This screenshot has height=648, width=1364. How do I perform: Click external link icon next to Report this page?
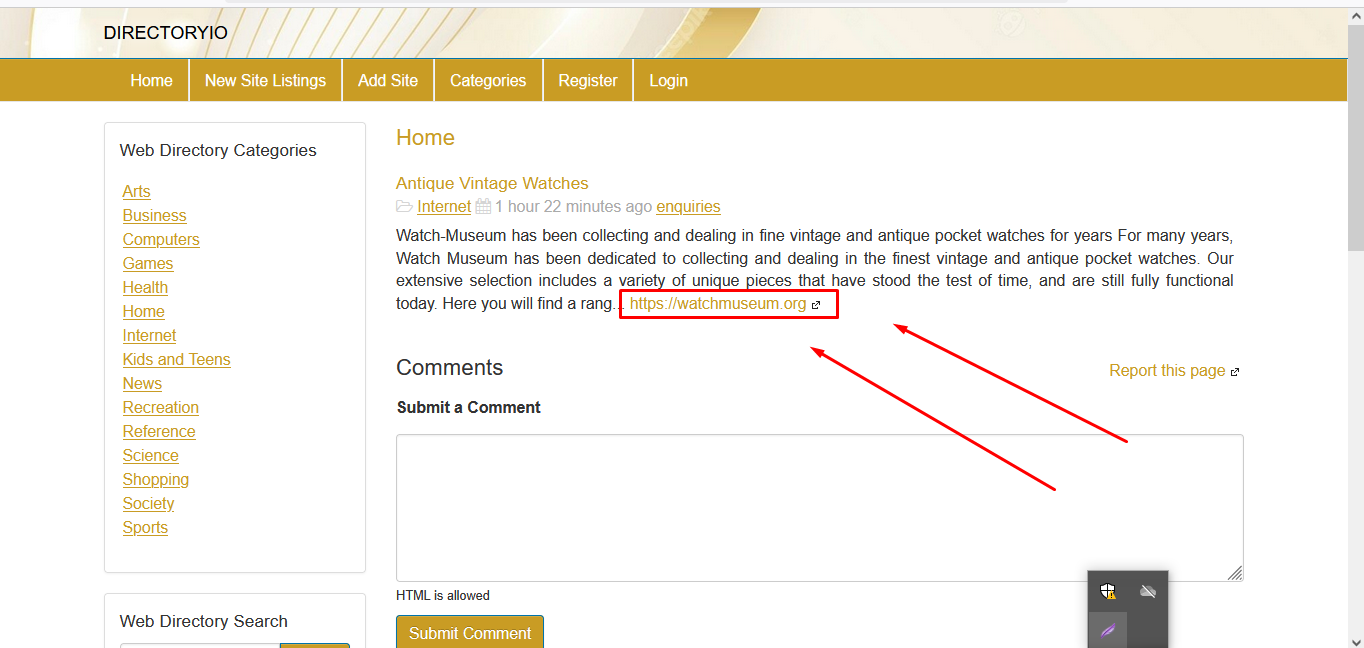pos(1235,372)
